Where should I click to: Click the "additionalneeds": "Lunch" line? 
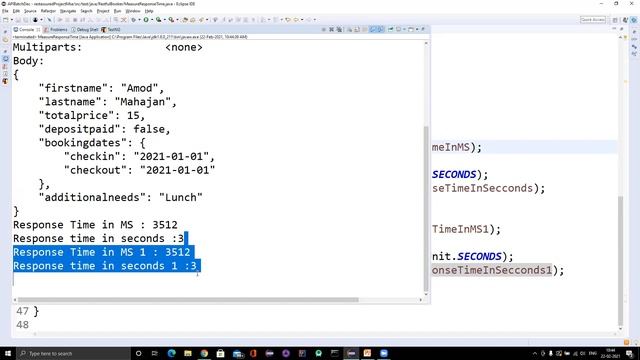click(120, 198)
